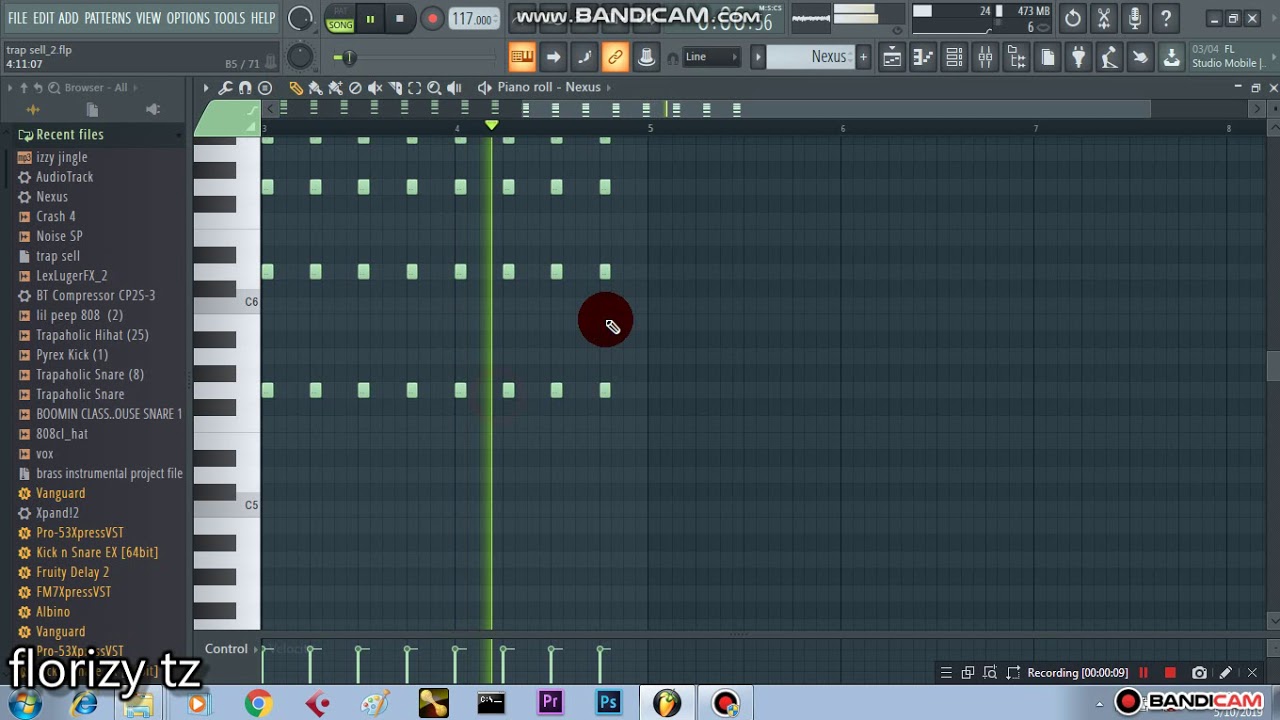
Task: Open Google Chrome from the taskbar
Action: [x=258, y=703]
